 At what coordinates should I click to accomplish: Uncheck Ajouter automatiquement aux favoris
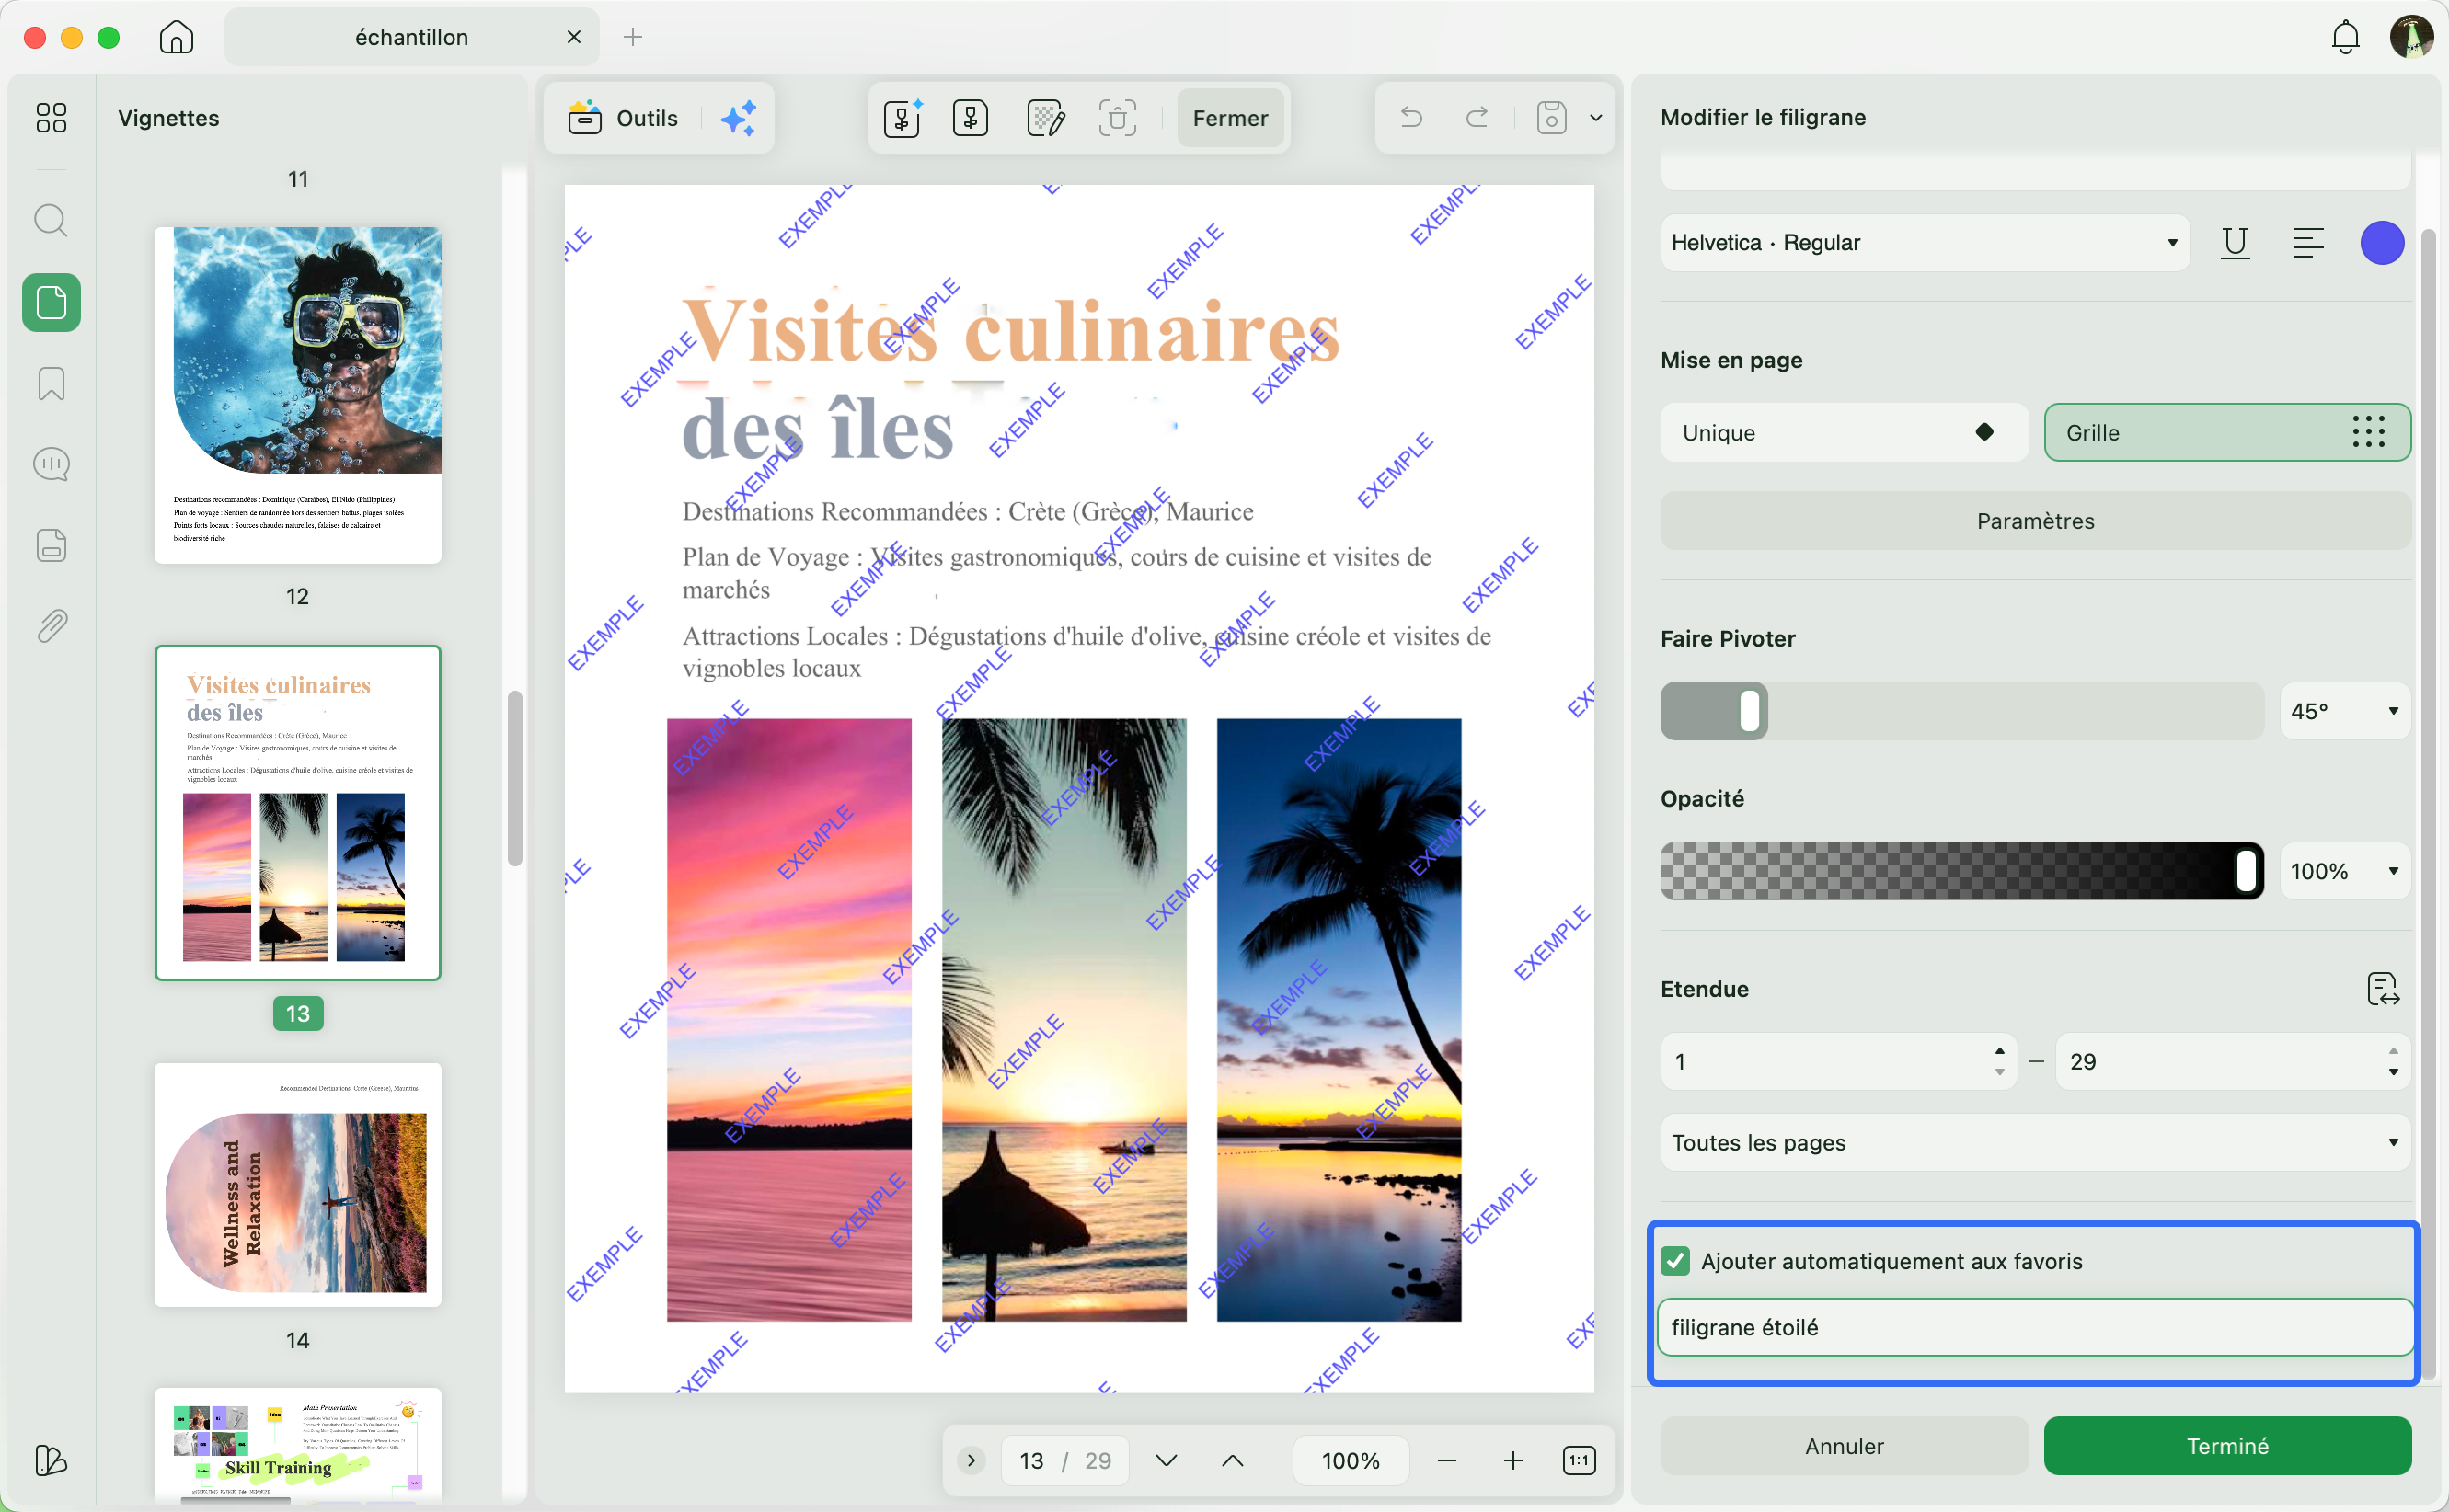click(x=1675, y=1261)
